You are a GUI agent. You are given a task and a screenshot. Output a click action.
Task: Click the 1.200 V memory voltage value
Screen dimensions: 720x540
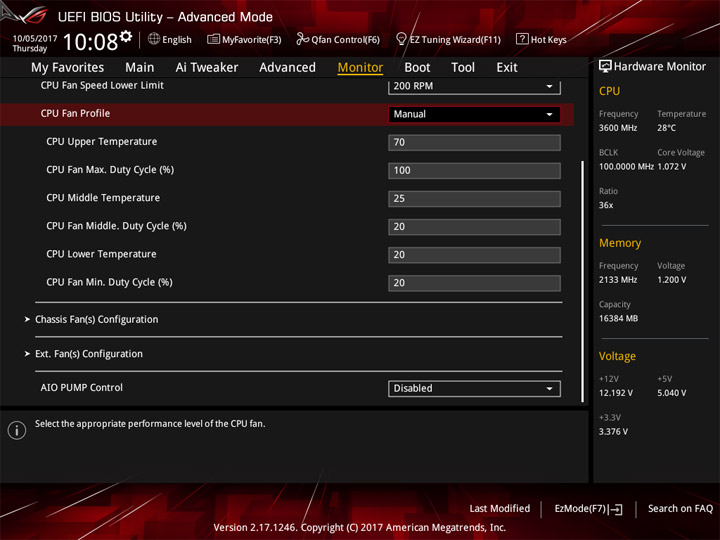pyautogui.click(x=672, y=280)
